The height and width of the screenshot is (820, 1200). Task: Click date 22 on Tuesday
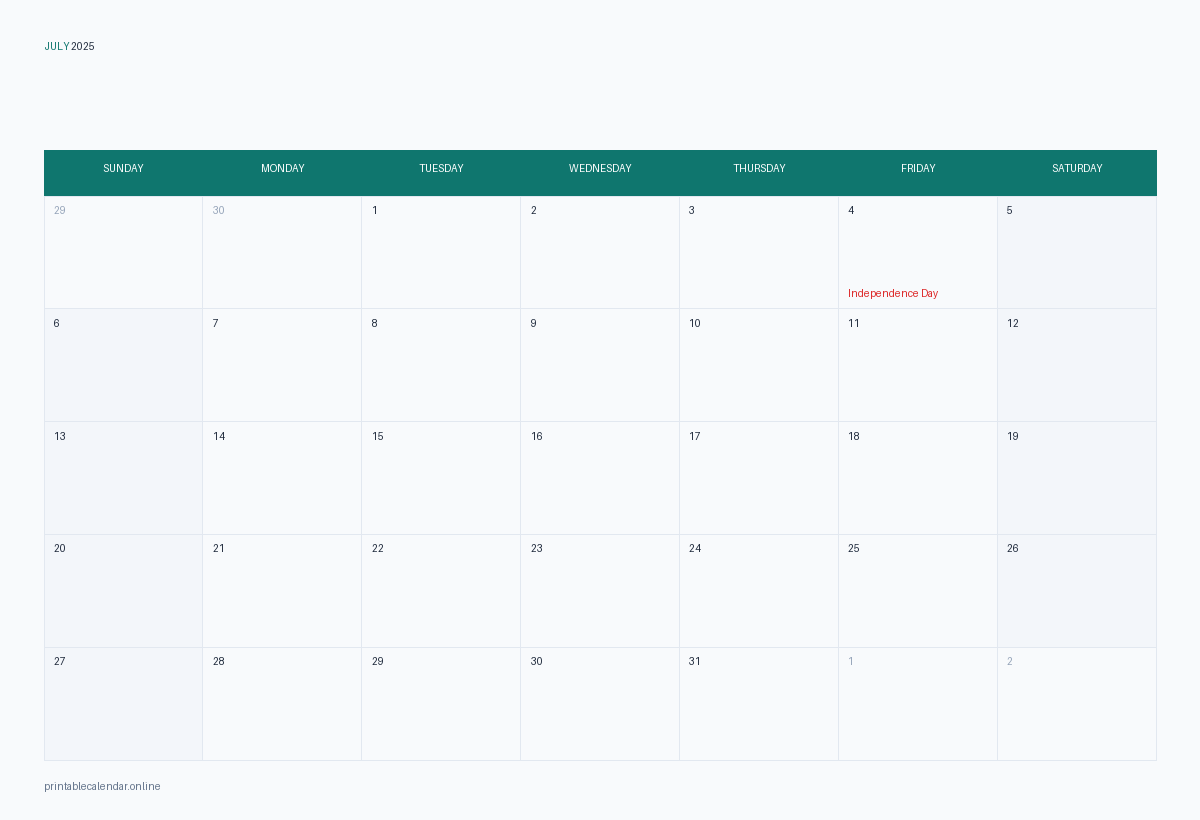point(378,548)
